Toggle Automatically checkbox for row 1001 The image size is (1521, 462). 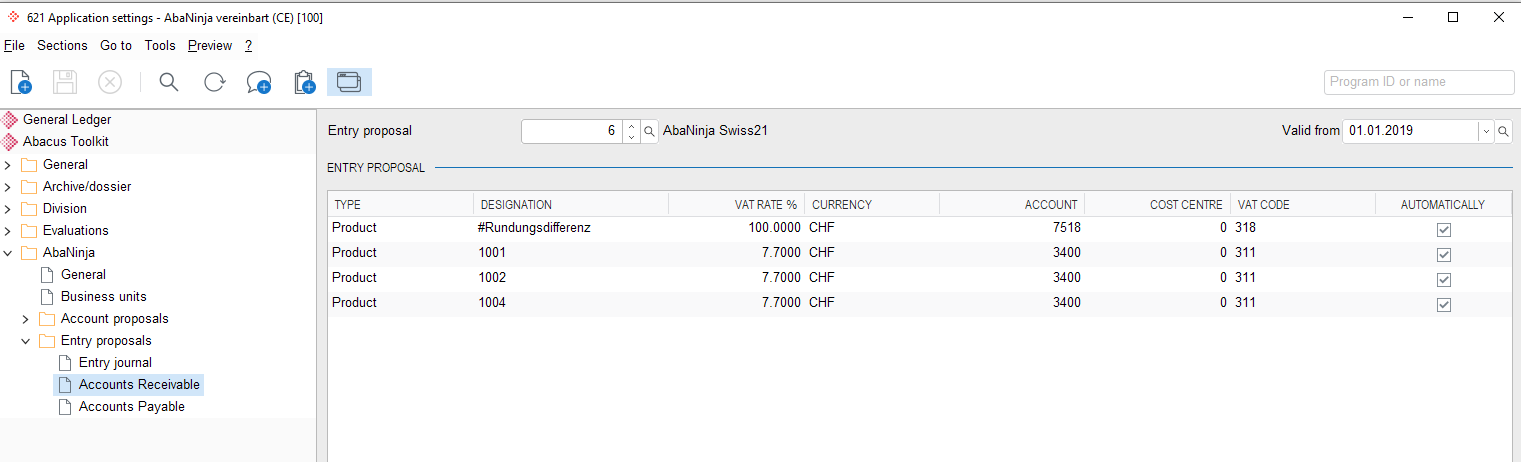1443,254
